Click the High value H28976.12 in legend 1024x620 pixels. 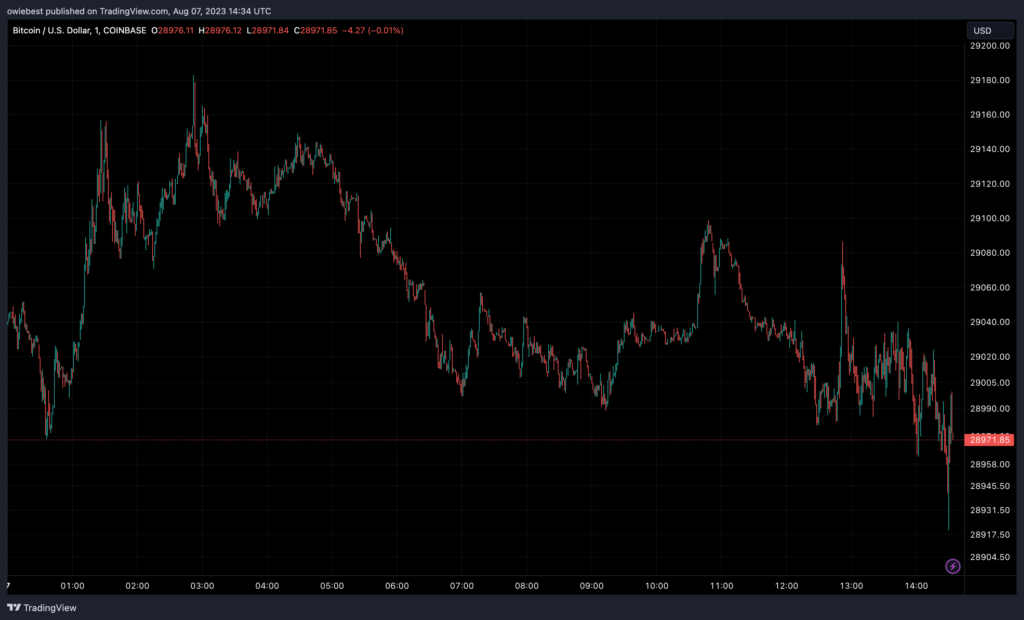click(x=220, y=31)
